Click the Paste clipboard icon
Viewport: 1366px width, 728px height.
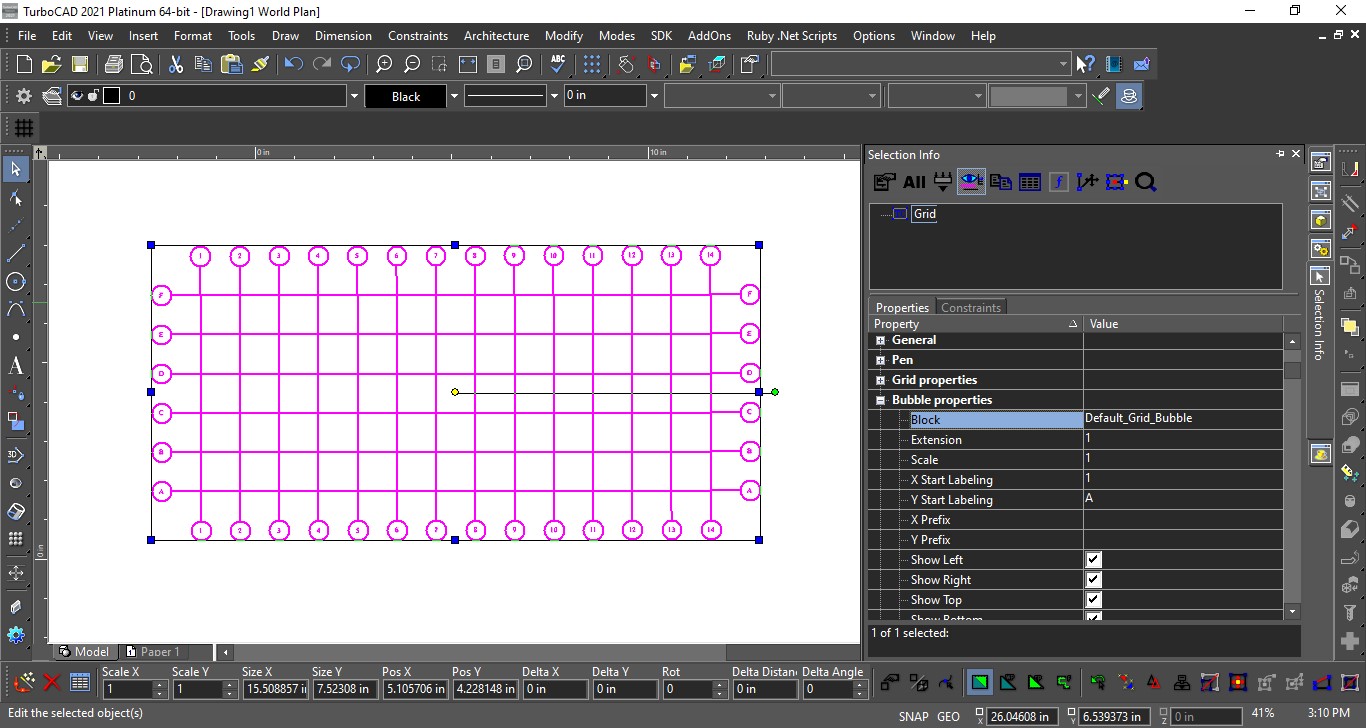[x=232, y=64]
